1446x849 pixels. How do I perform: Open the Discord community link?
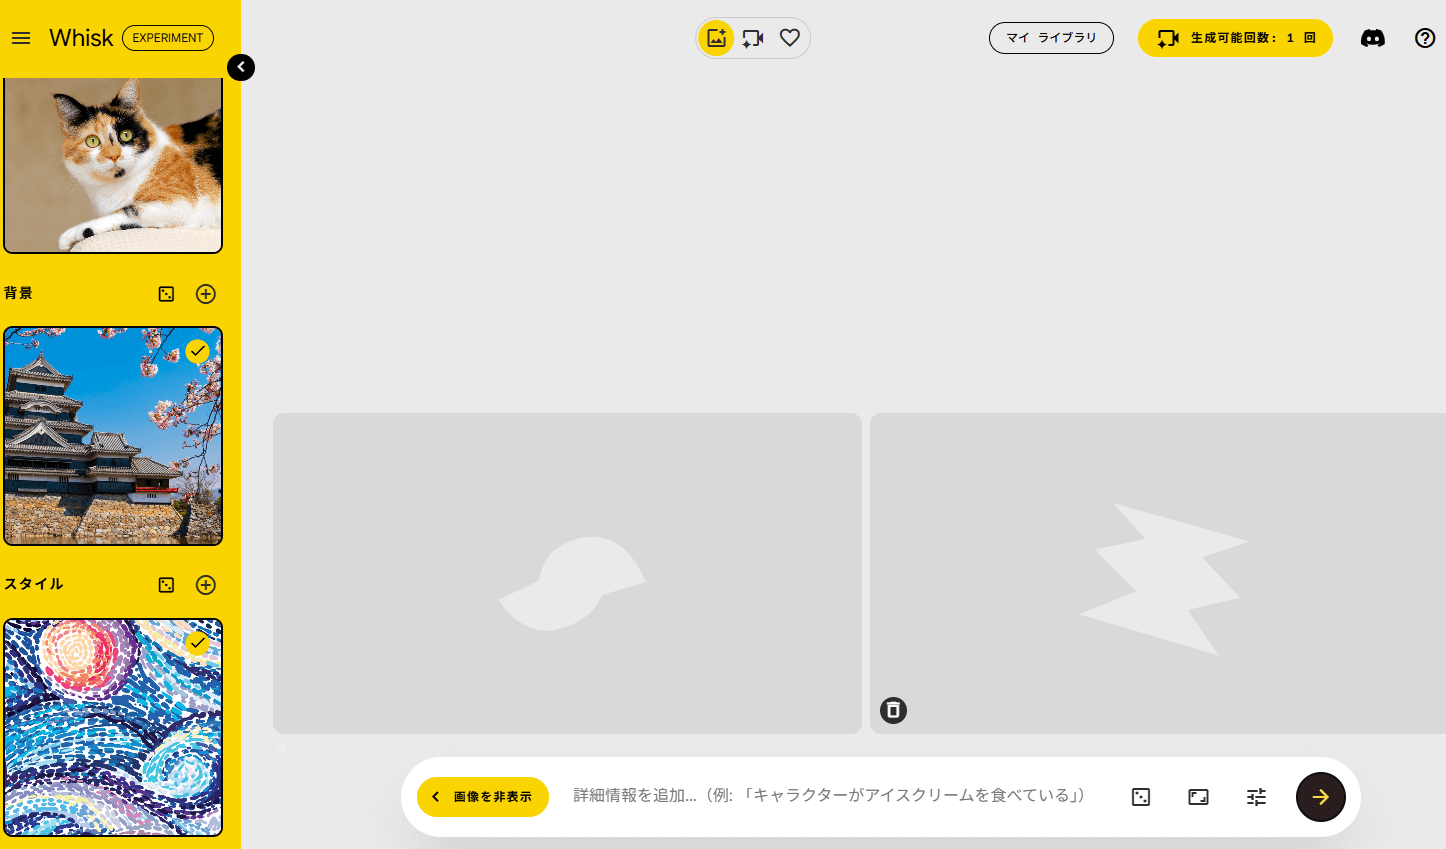click(x=1373, y=38)
